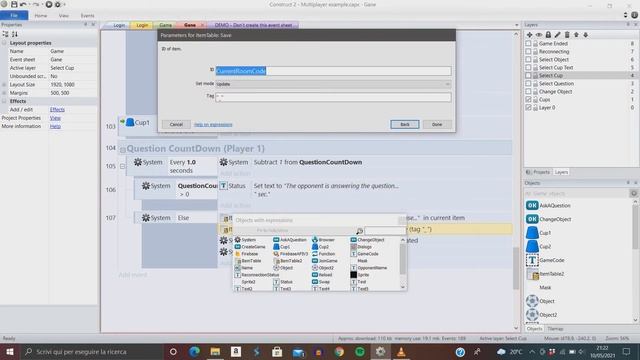
Task: Open Windows Start menu
Action: 9,352
